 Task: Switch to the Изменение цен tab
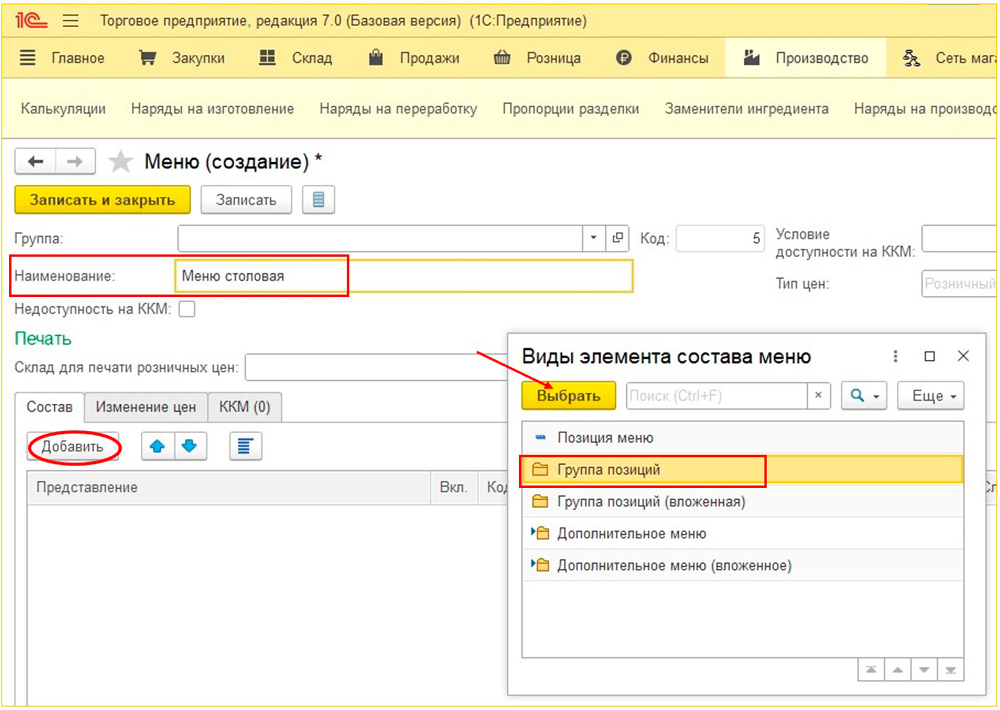146,407
